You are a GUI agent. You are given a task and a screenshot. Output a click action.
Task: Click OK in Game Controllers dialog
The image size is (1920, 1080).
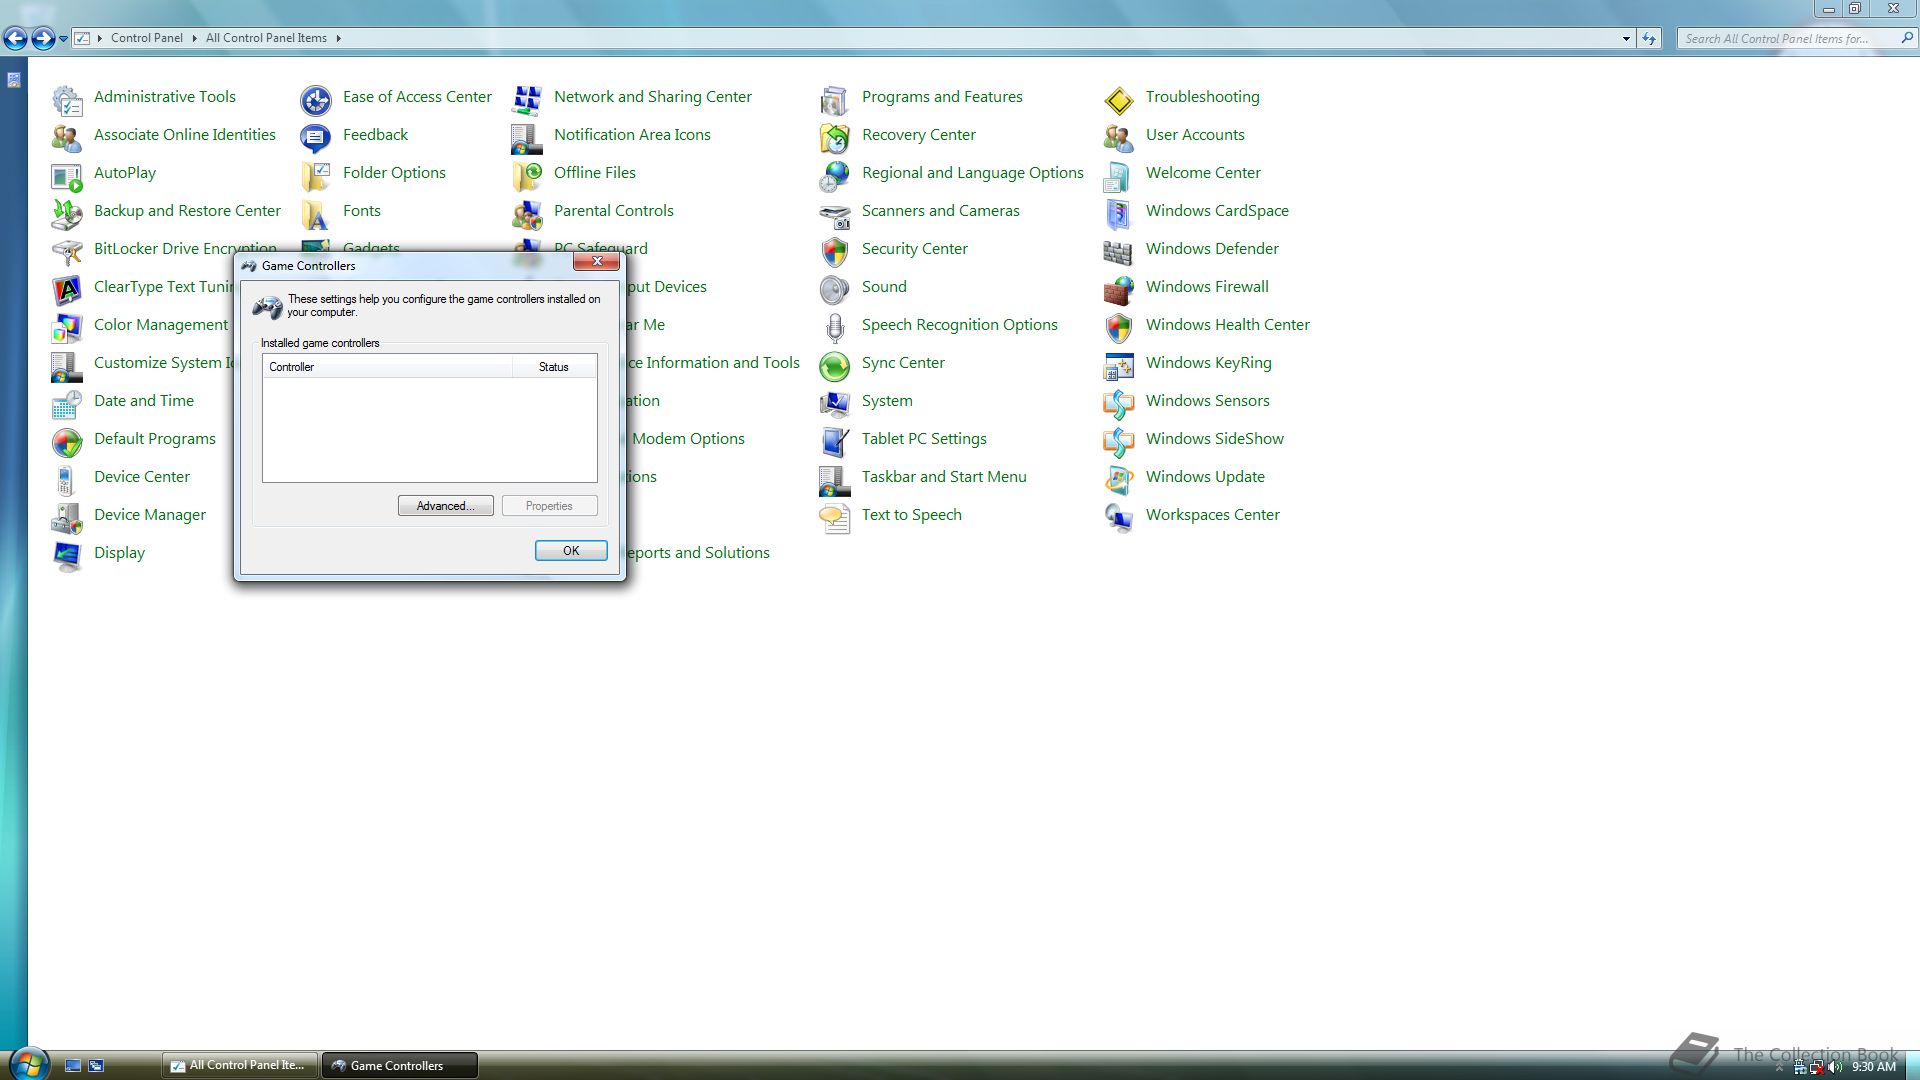[571, 551]
